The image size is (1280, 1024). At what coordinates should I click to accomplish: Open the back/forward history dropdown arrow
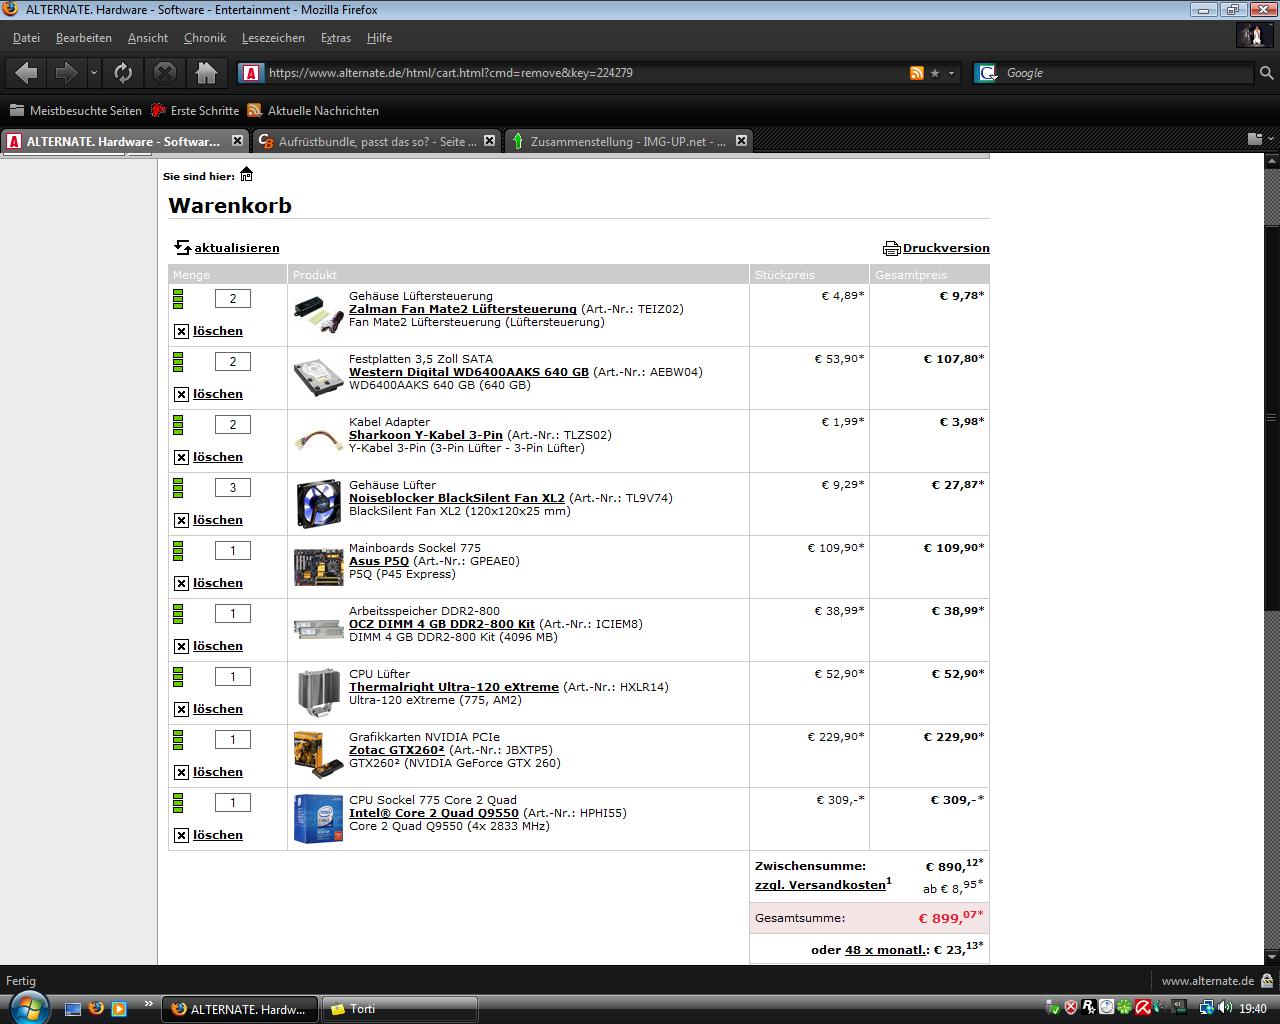tap(94, 73)
